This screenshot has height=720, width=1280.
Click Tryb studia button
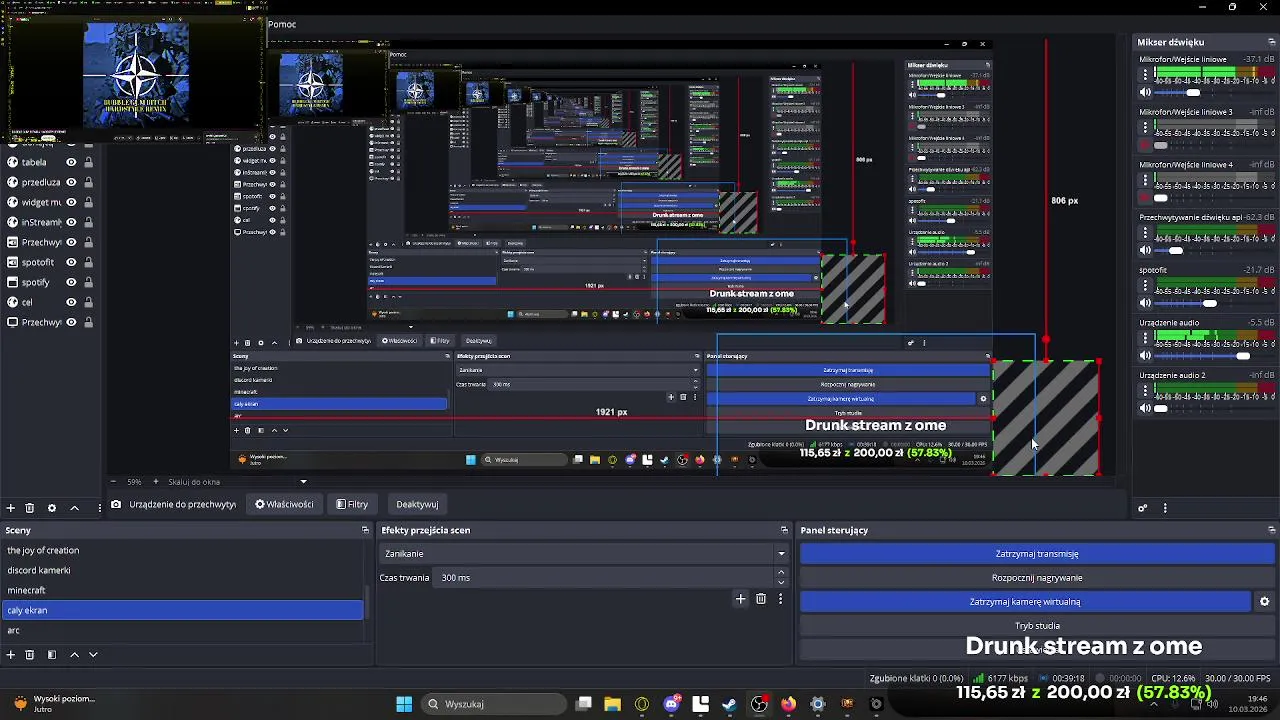[1037, 626]
